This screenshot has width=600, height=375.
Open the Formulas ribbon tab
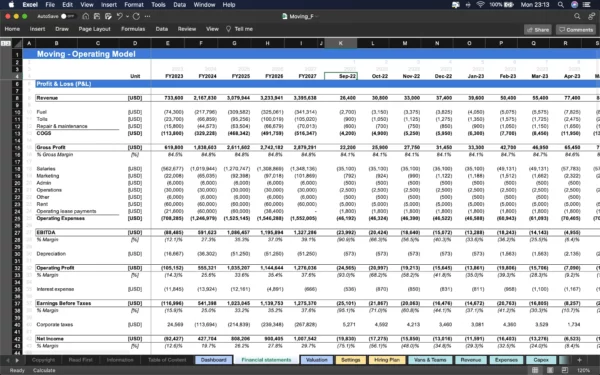[x=133, y=29]
